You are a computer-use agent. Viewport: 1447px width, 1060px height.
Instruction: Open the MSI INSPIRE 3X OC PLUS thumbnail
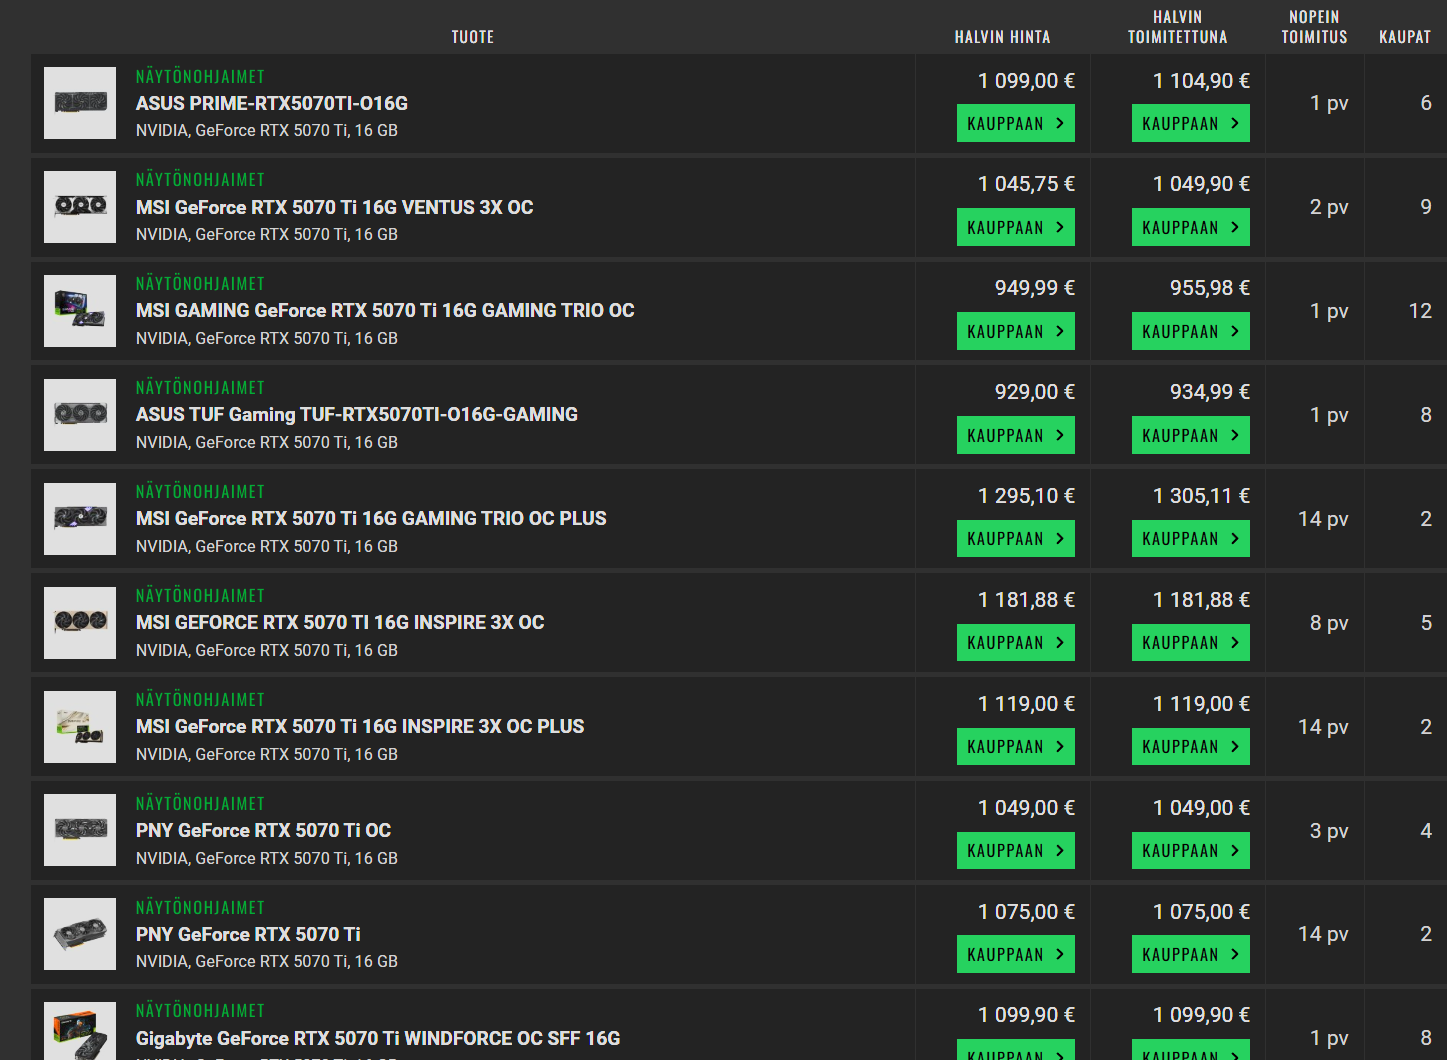80,727
